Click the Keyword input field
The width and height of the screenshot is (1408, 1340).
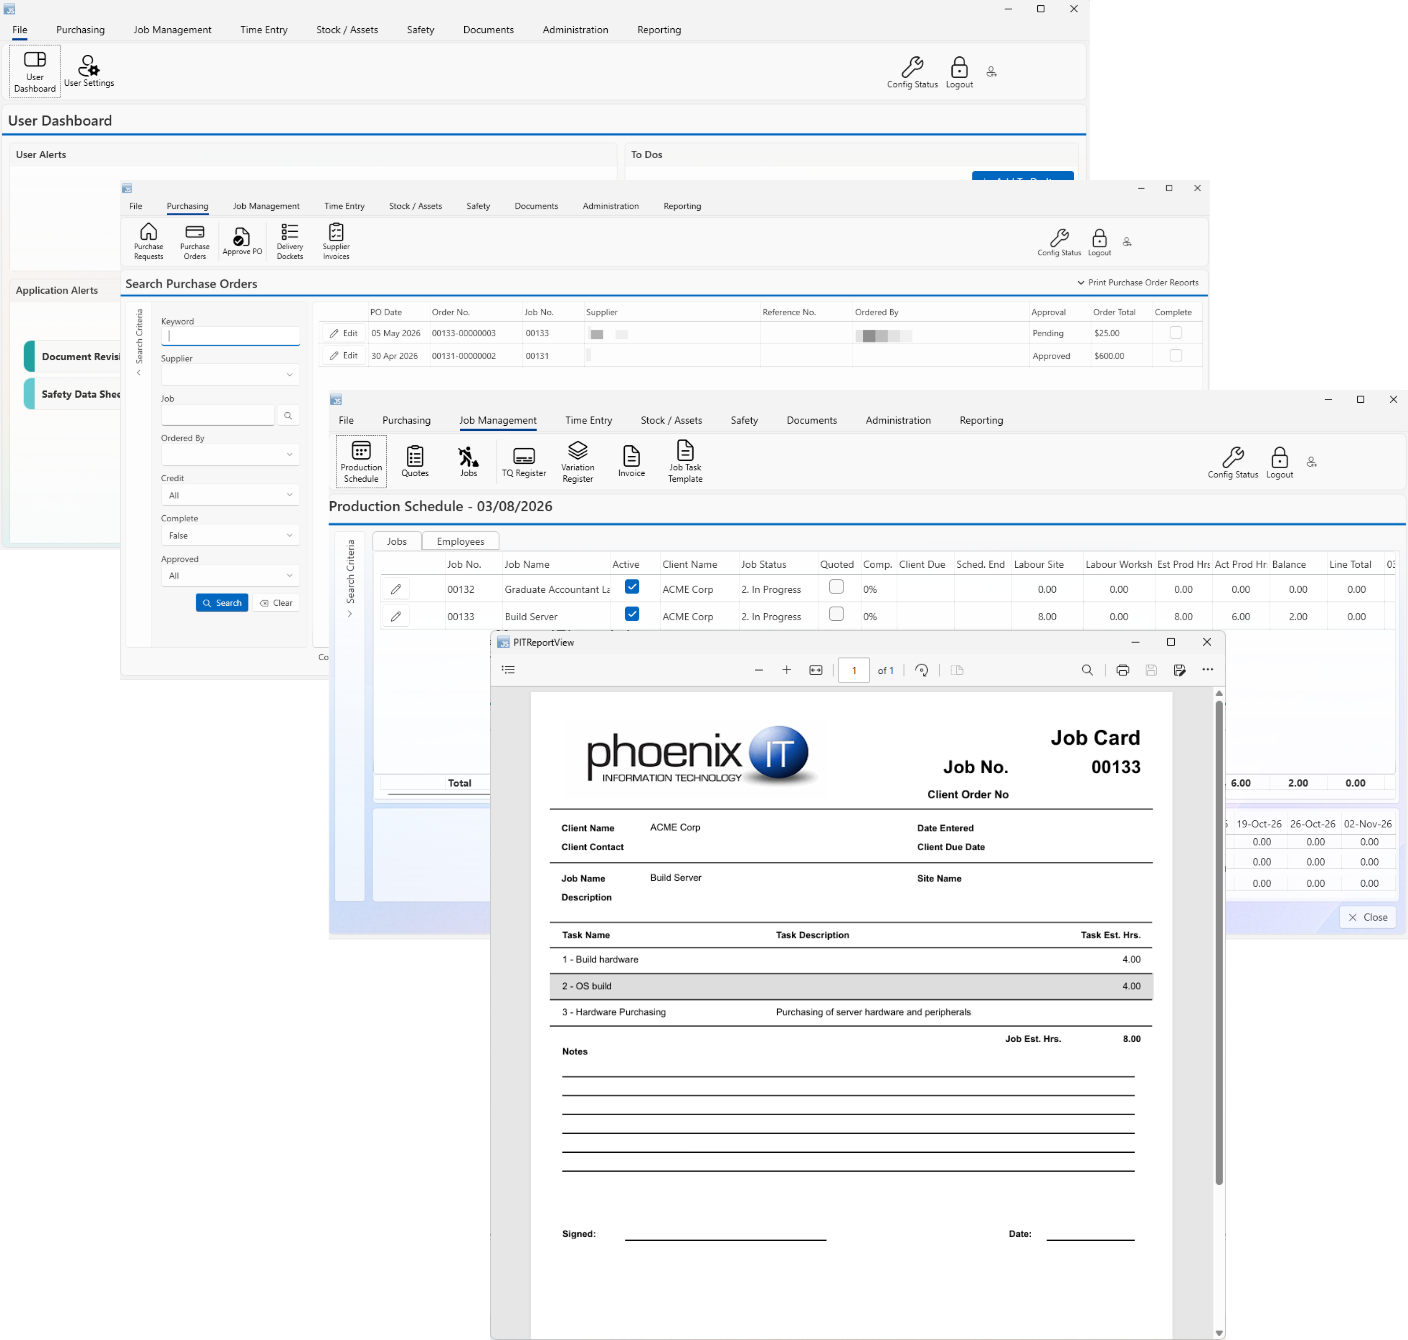[x=230, y=336]
